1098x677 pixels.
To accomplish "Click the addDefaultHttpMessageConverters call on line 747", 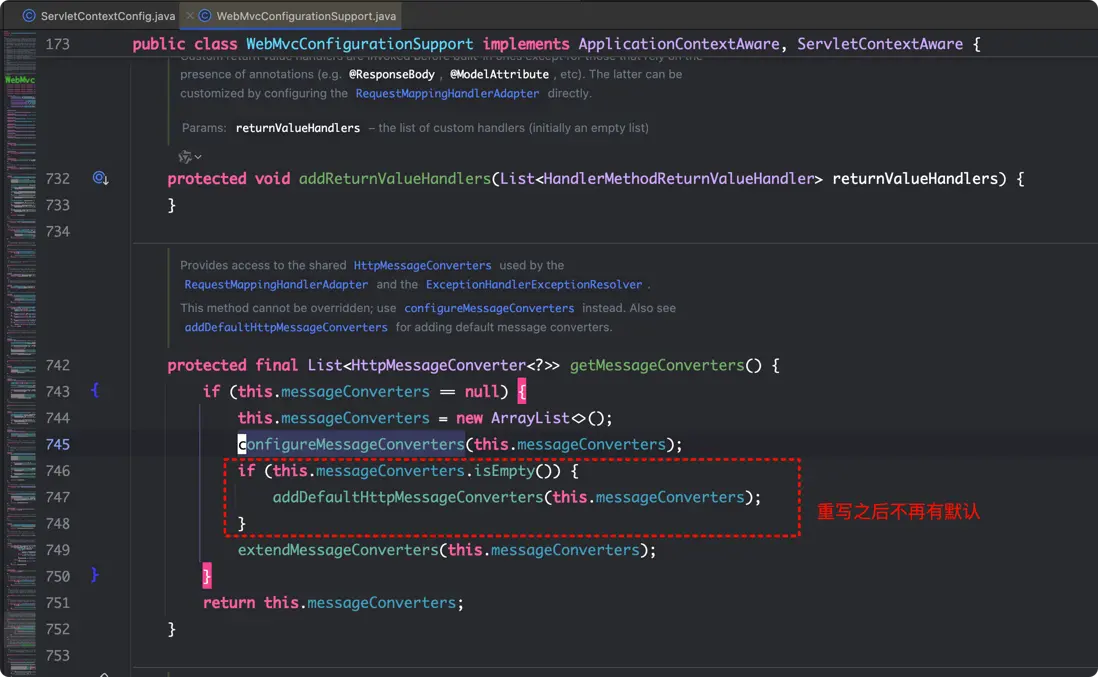I will pos(408,497).
